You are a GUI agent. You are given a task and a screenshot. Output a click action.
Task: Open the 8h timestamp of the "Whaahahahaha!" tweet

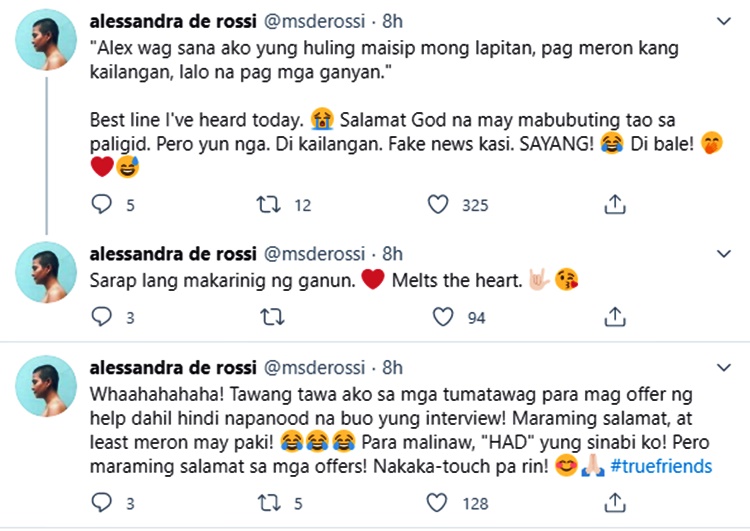pyautogui.click(x=392, y=367)
